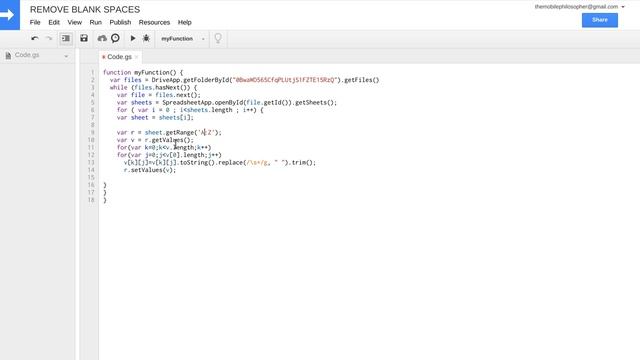Click the SpreadsheetApp.openById code line
Viewport: 640px width, 360px height.
[227, 102]
